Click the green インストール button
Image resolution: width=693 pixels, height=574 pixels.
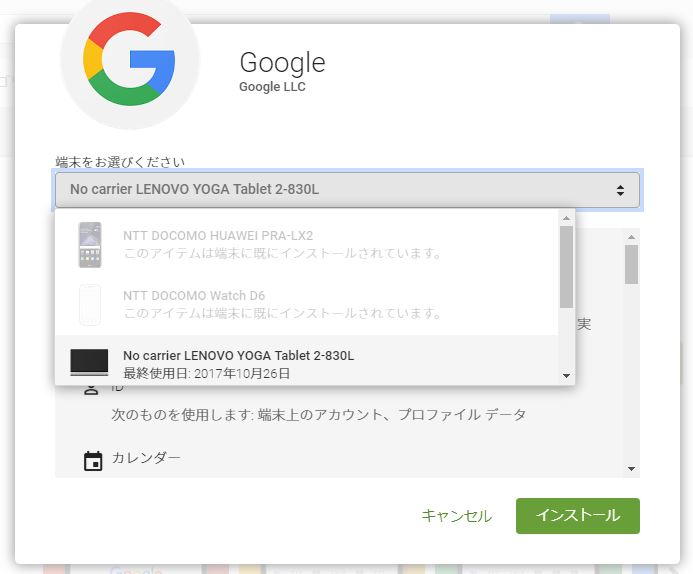(578, 516)
